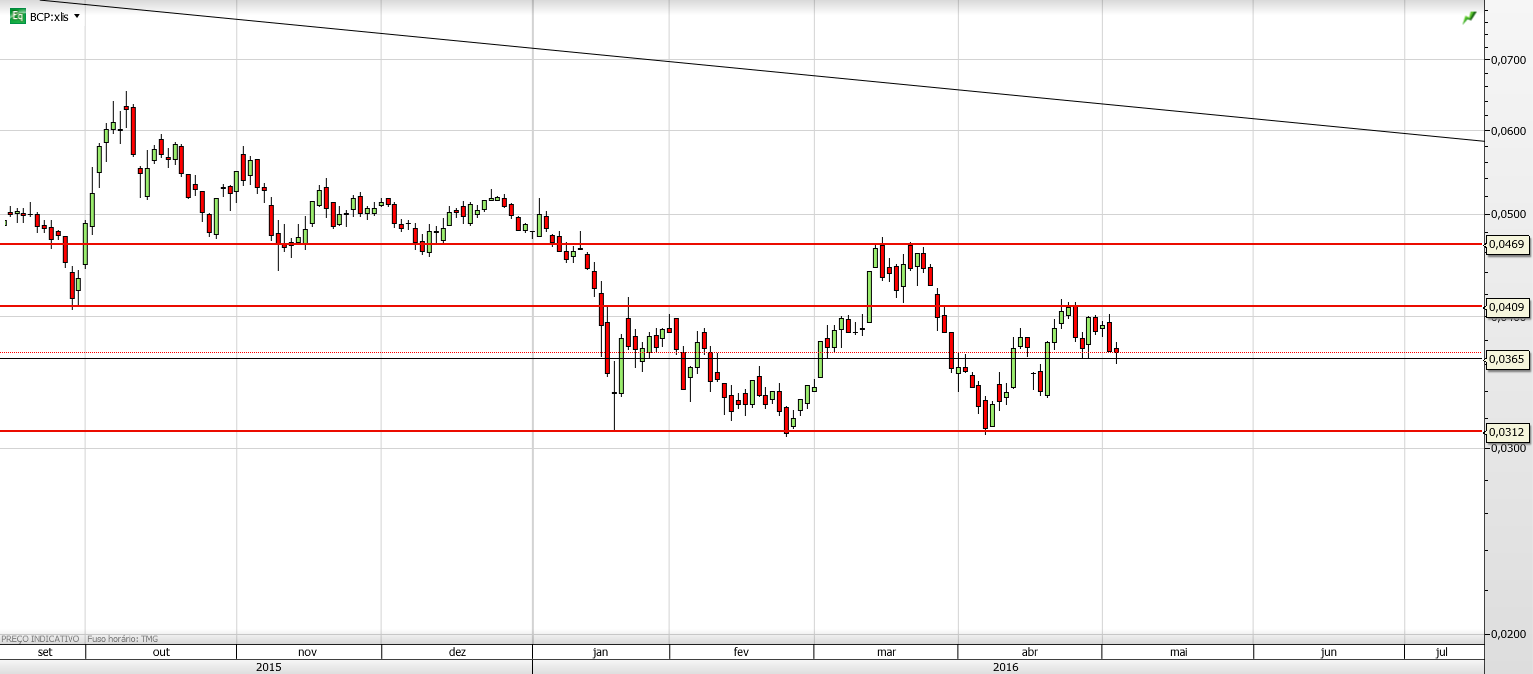Click the 'mai' month on time axis

pyautogui.click(x=1178, y=652)
